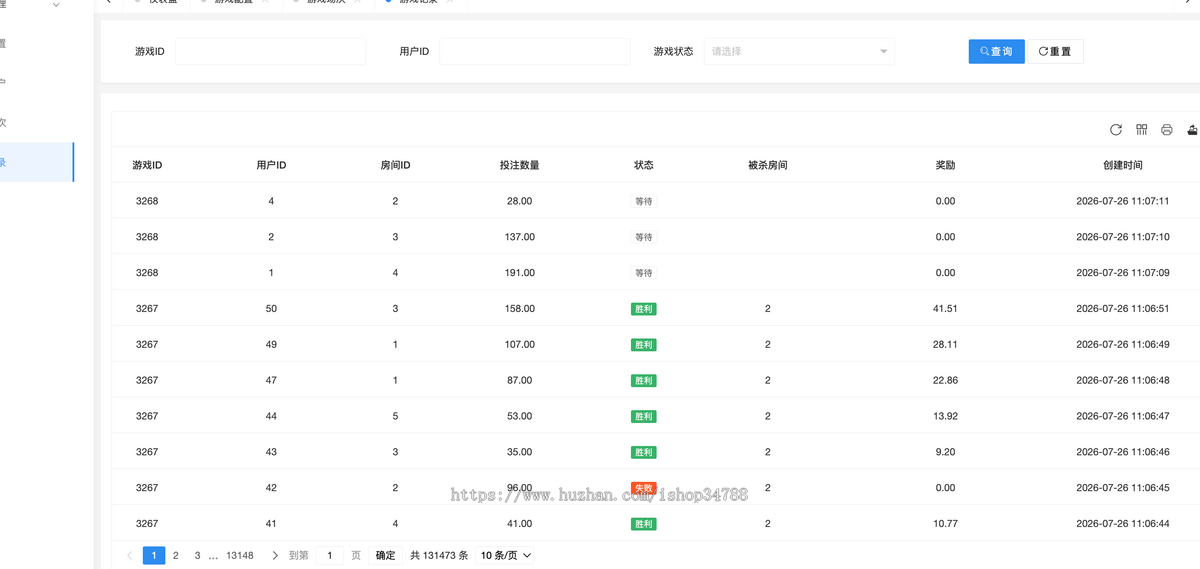Click the 房间ID column header
This screenshot has height=569, width=1200.
coord(395,165)
